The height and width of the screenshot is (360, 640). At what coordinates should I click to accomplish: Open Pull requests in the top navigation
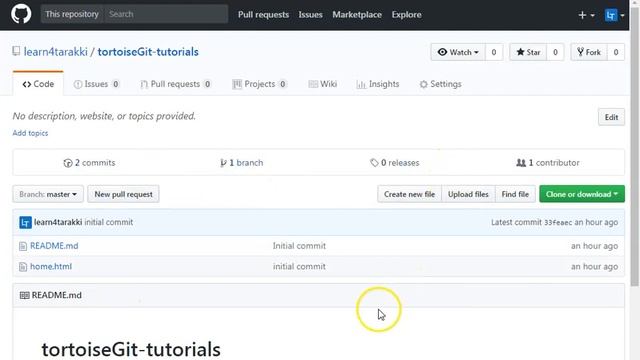coord(263,15)
